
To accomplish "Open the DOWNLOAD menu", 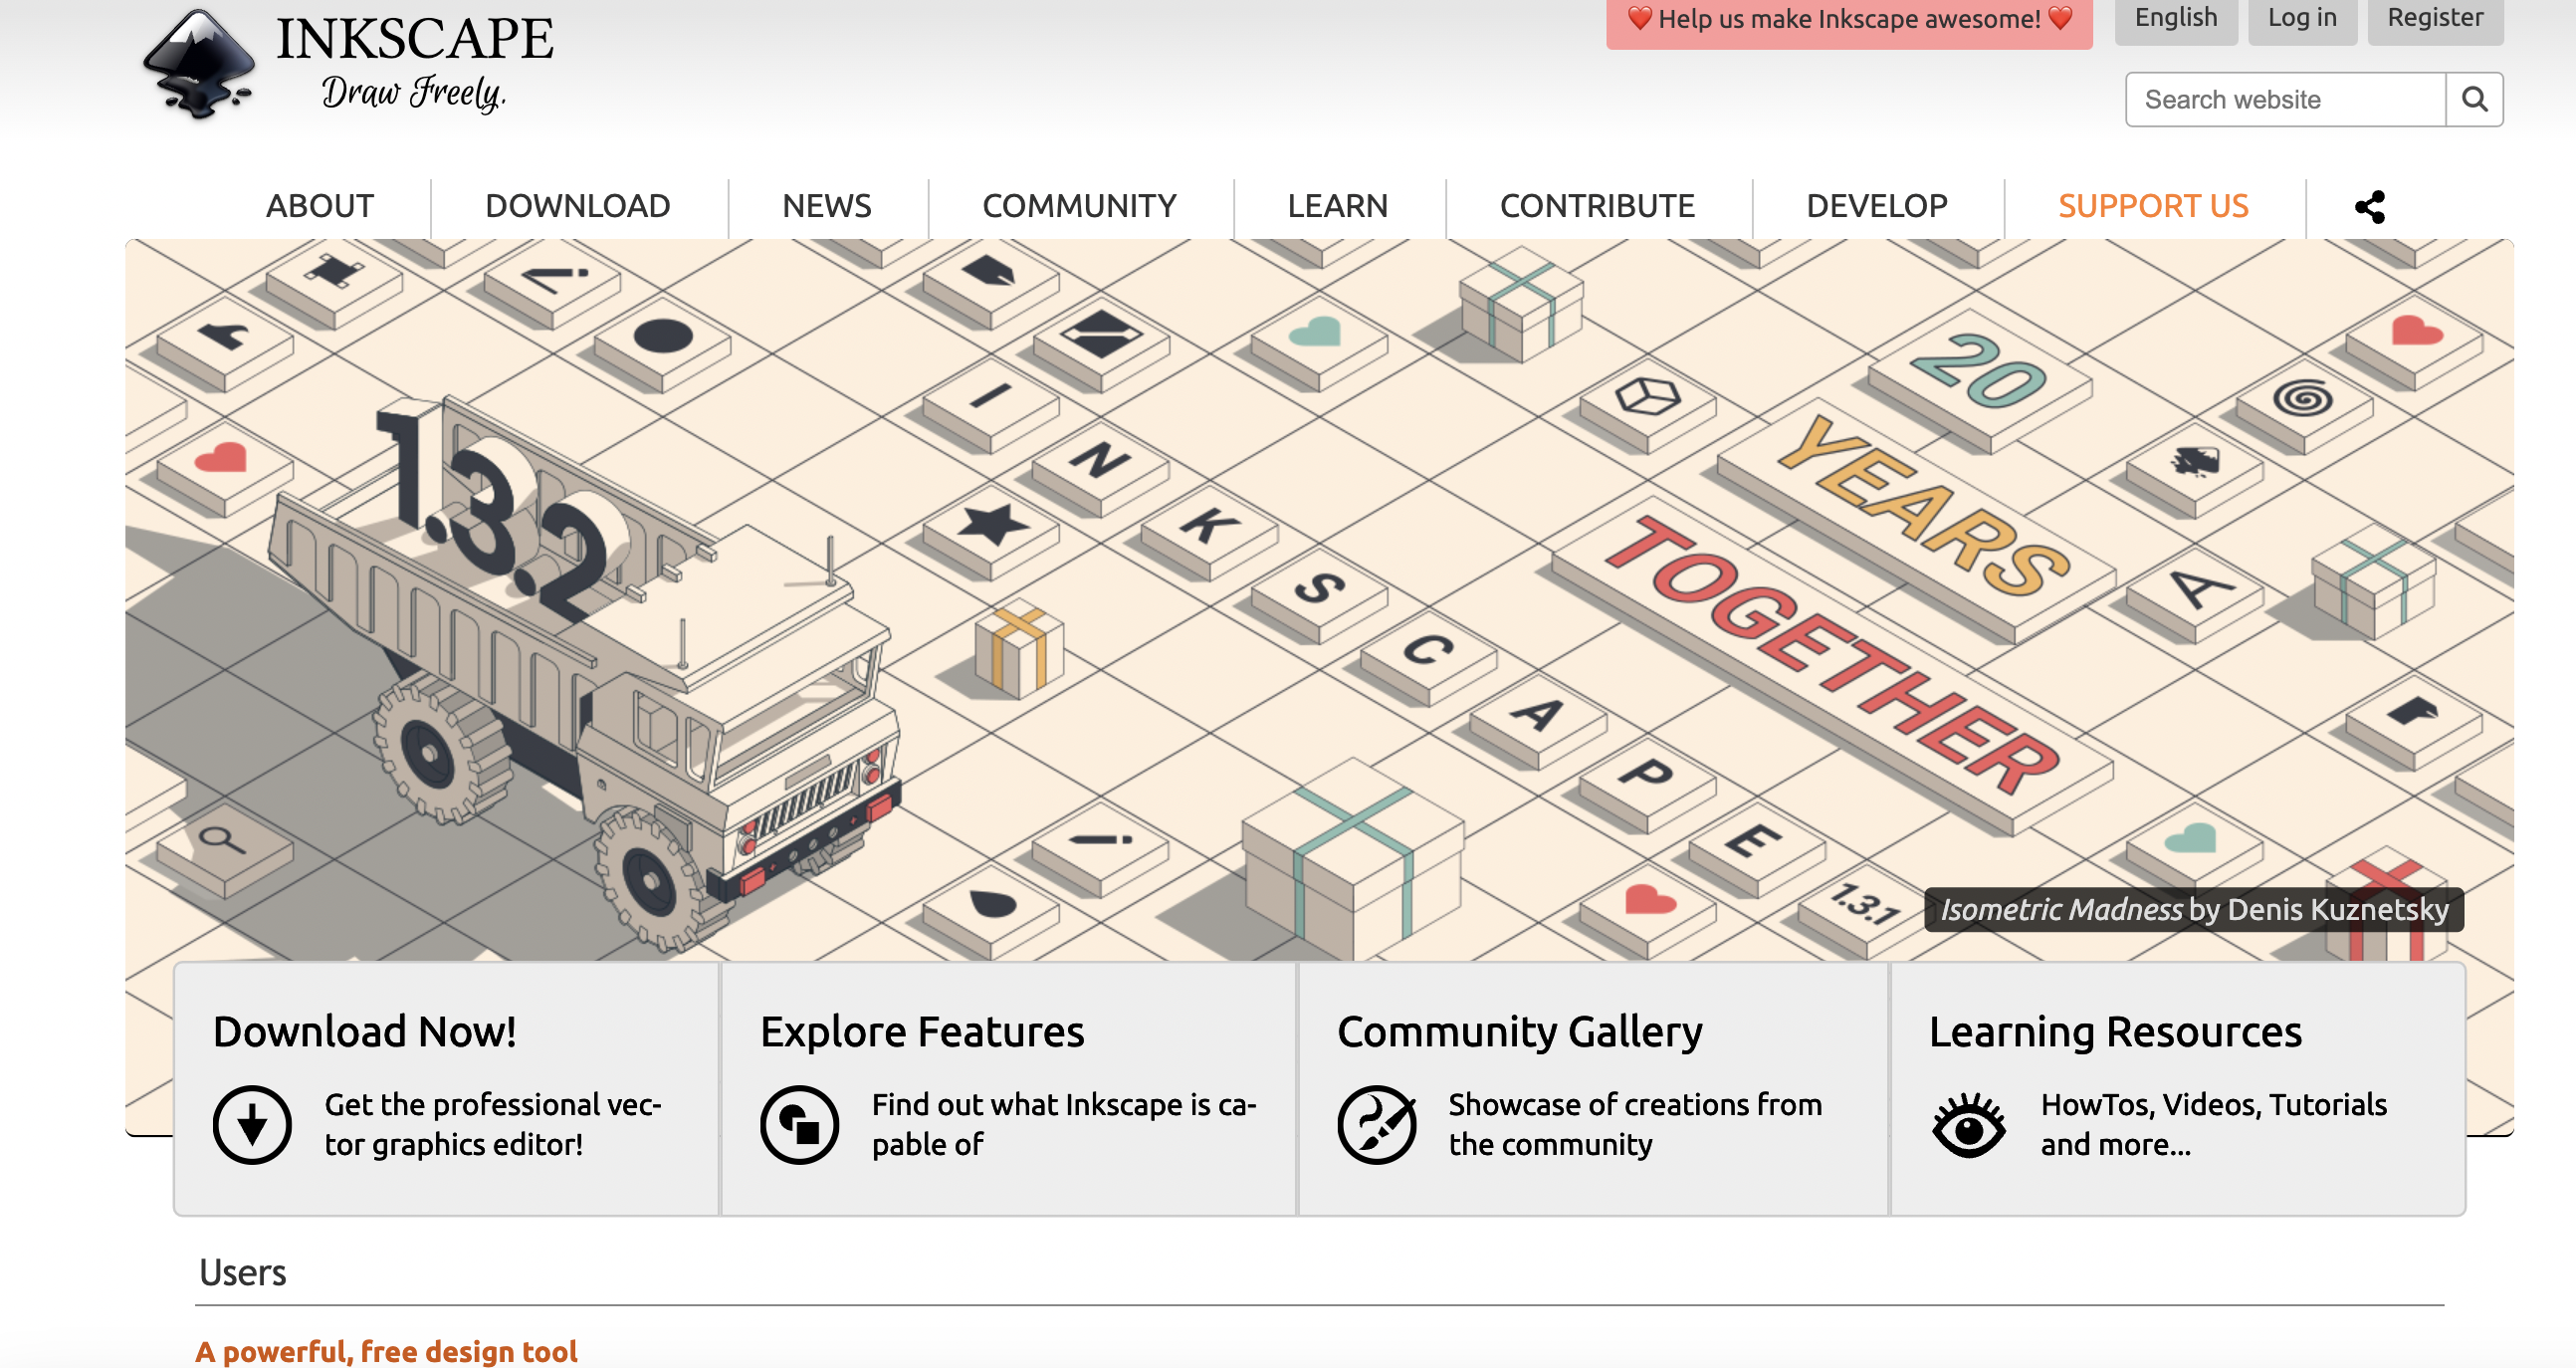I will [x=577, y=206].
